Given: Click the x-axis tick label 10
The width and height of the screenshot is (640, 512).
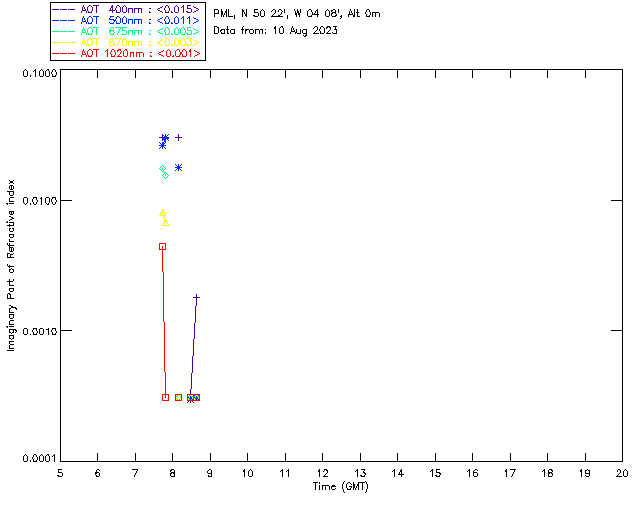Looking at the screenshot, I should pyautogui.click(x=247, y=473).
